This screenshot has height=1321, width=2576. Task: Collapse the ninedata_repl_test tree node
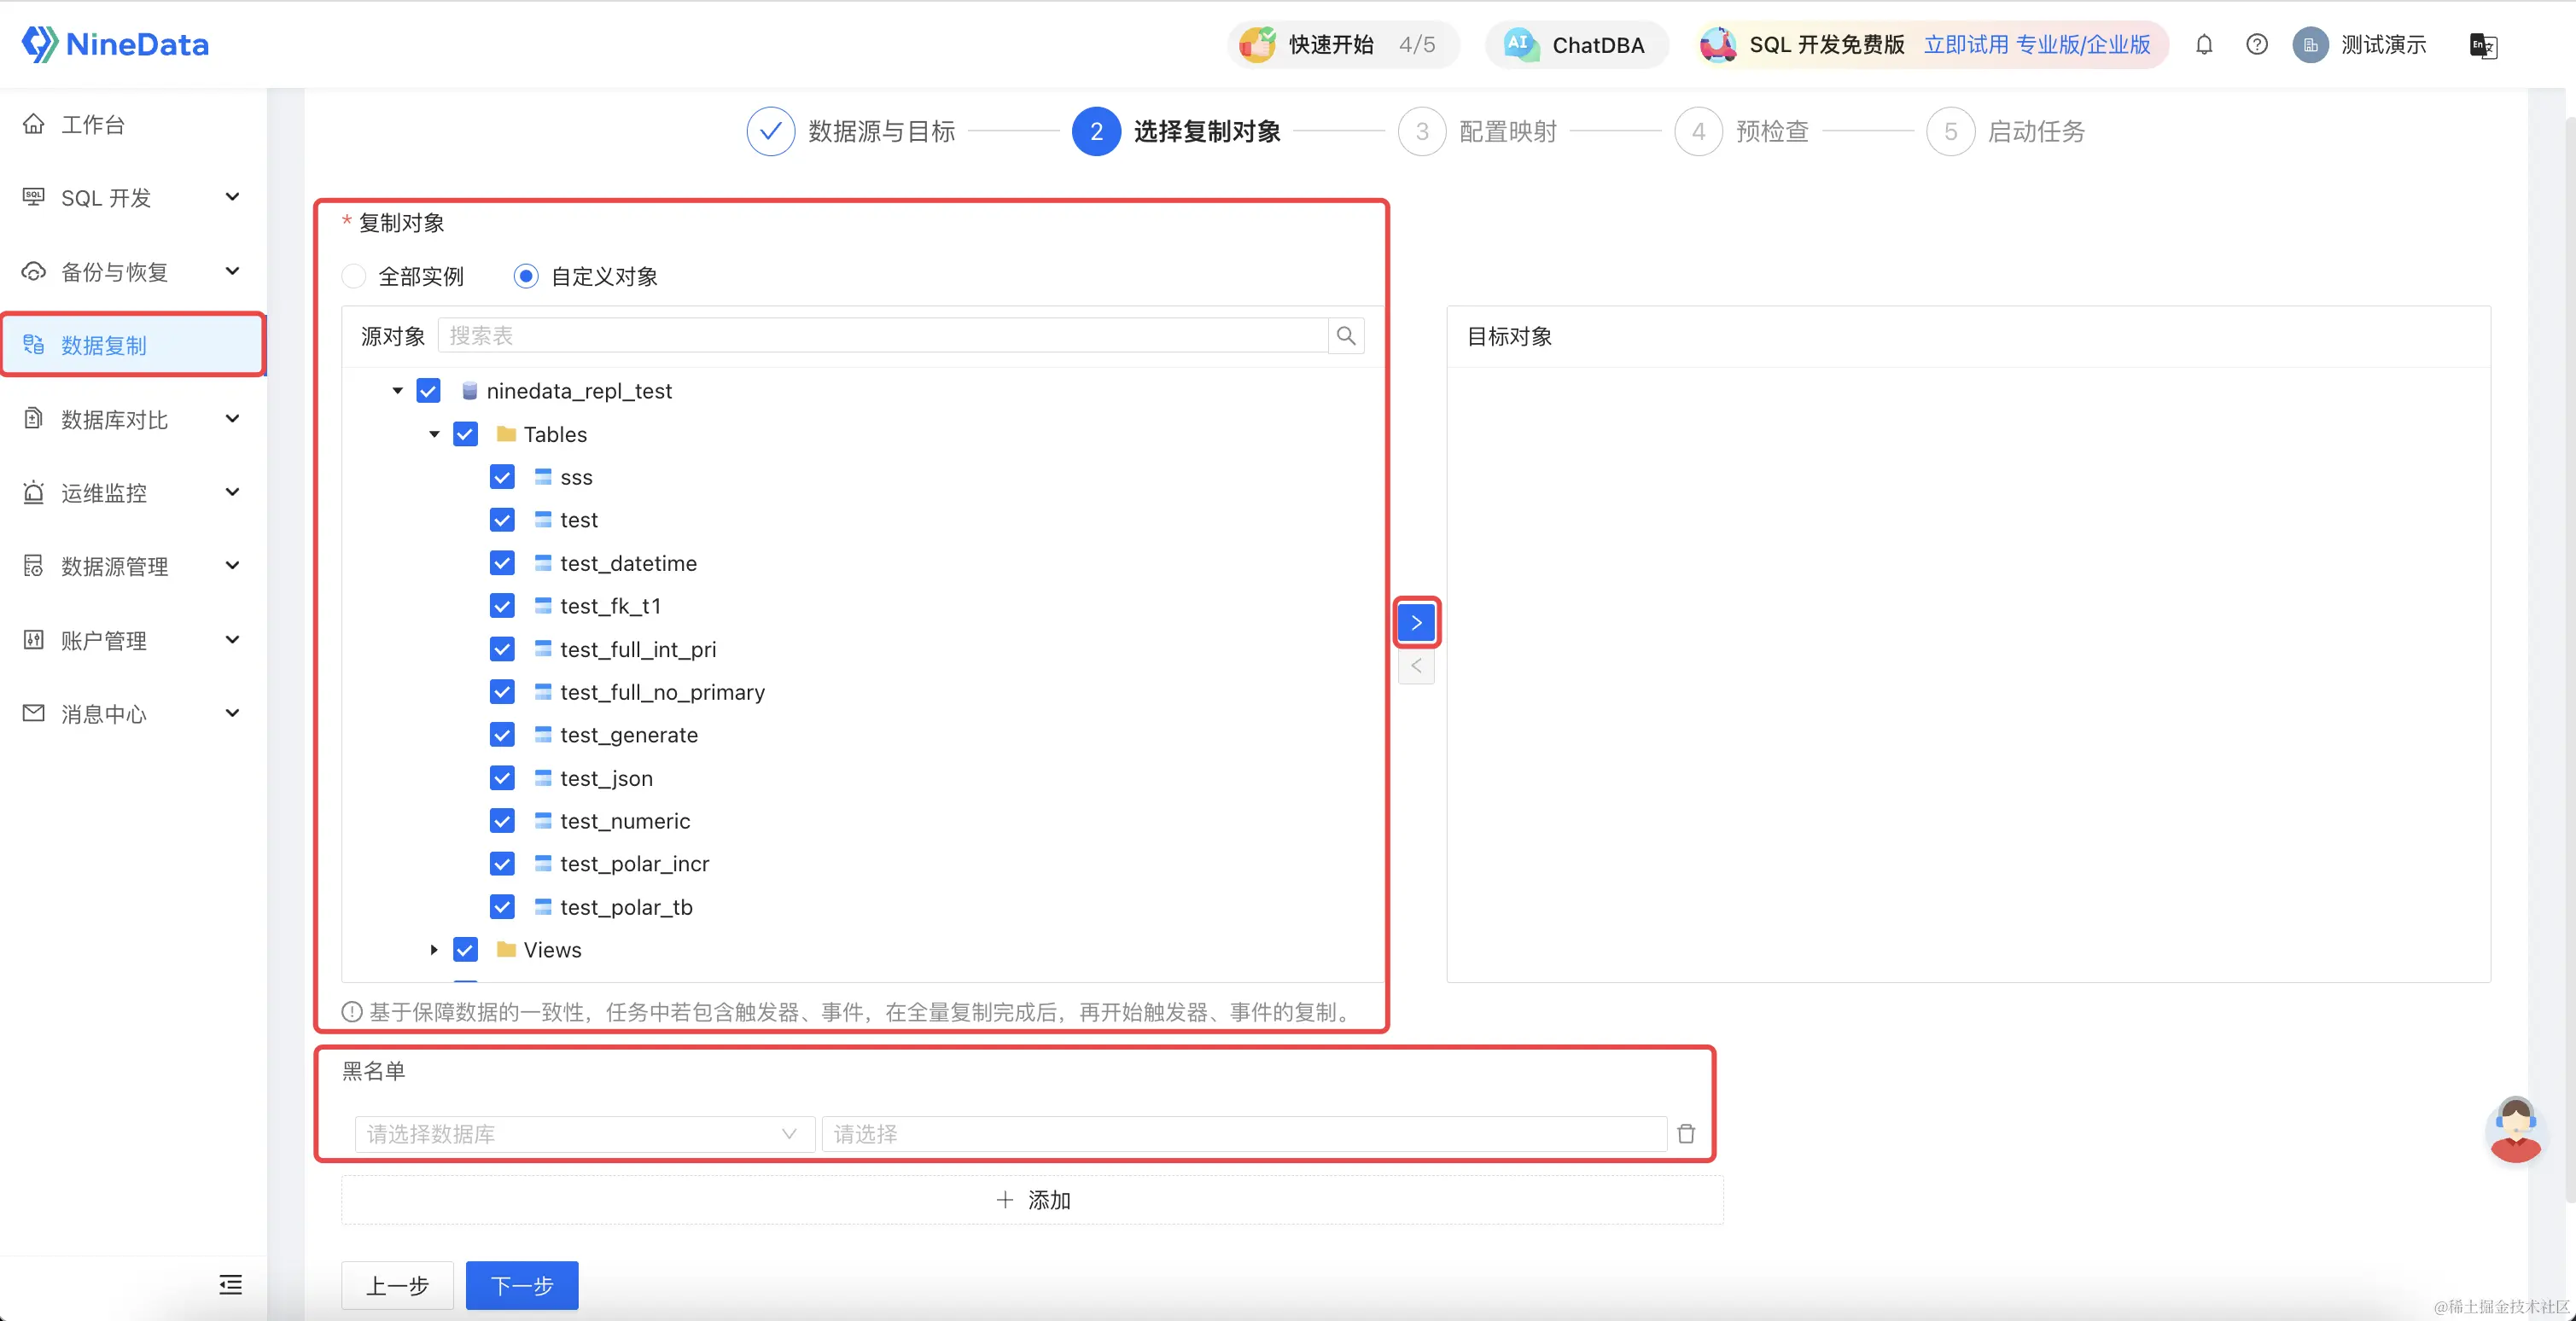pyautogui.click(x=397, y=391)
